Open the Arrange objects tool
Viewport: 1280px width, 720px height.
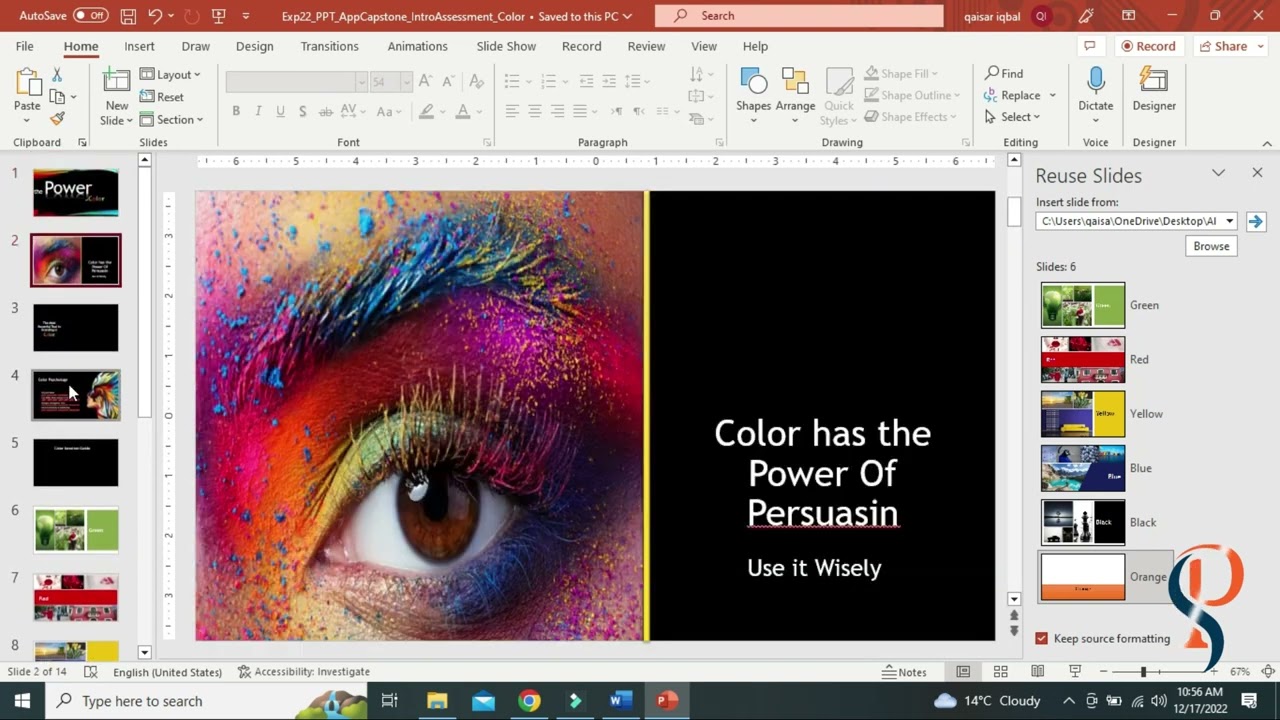[795, 96]
